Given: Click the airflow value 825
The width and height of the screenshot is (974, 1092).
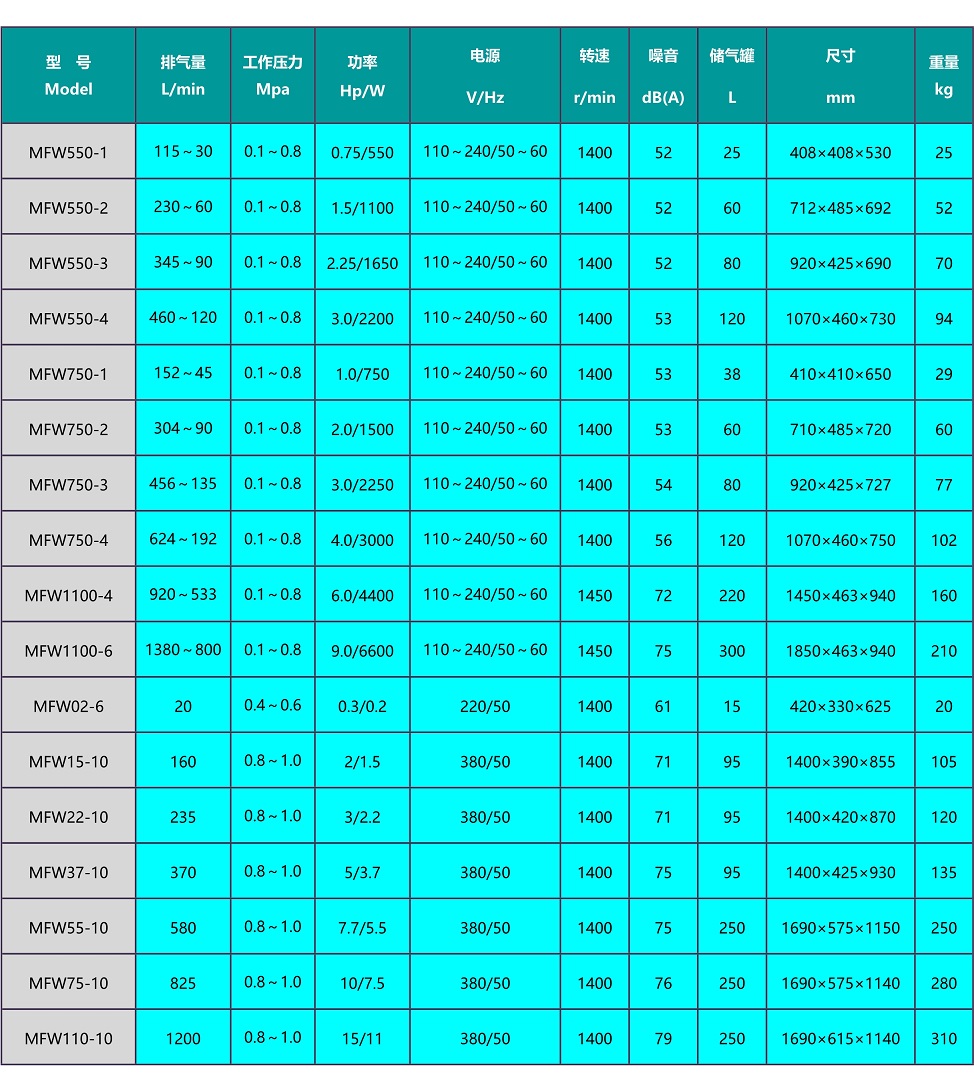Looking at the screenshot, I should (x=183, y=983).
